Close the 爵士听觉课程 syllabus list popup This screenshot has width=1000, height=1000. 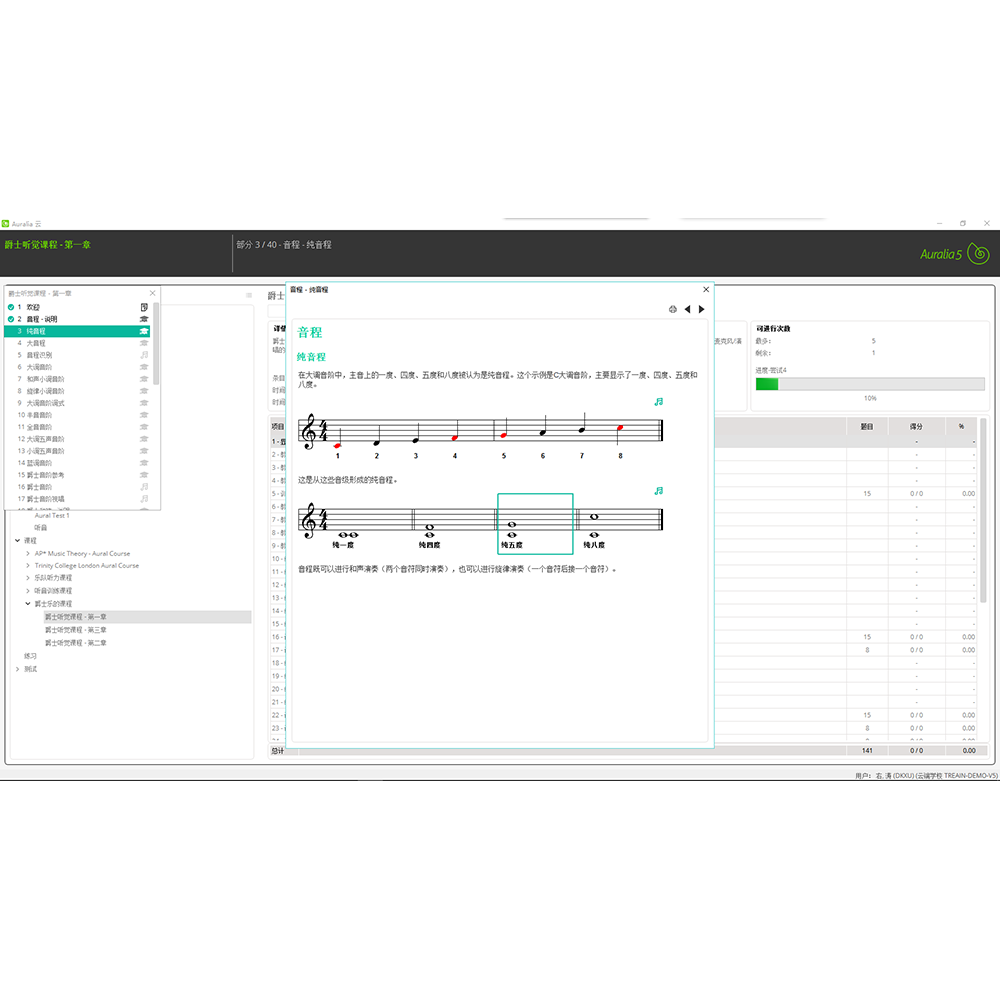pos(153,293)
